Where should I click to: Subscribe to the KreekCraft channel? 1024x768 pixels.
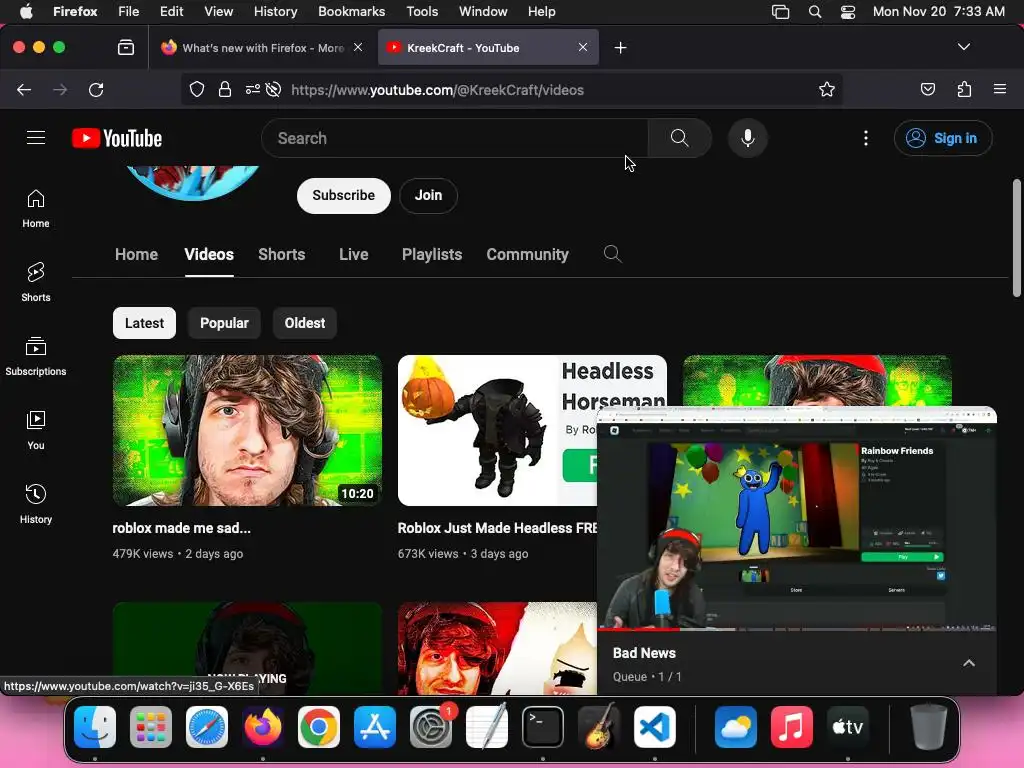point(344,195)
